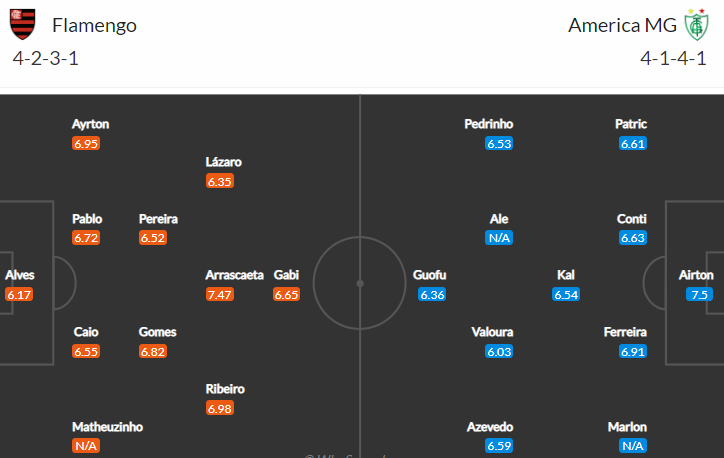The width and height of the screenshot is (724, 458).
Task: Click Valoura's 6.03 rating badge
Action: pos(499,352)
